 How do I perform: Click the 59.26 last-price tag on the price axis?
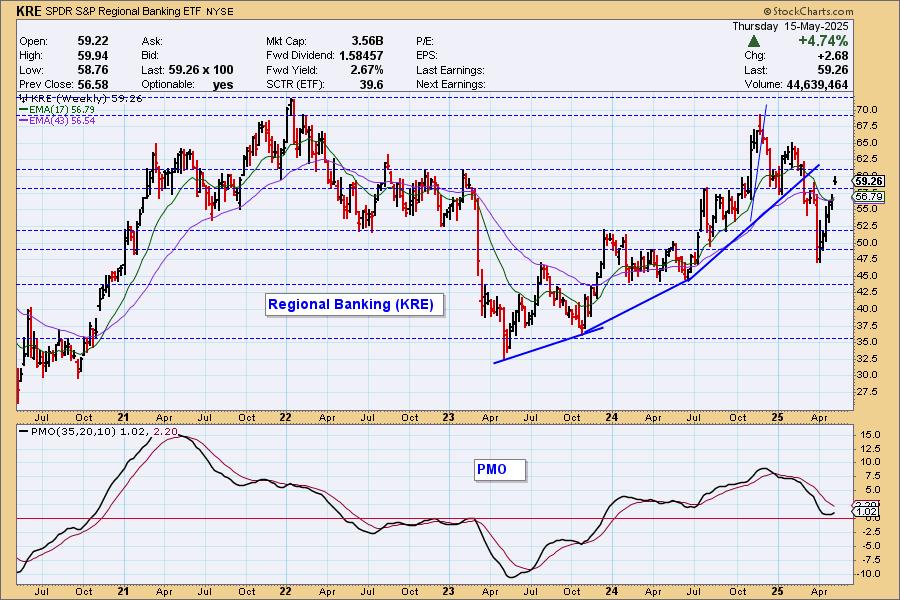click(868, 181)
